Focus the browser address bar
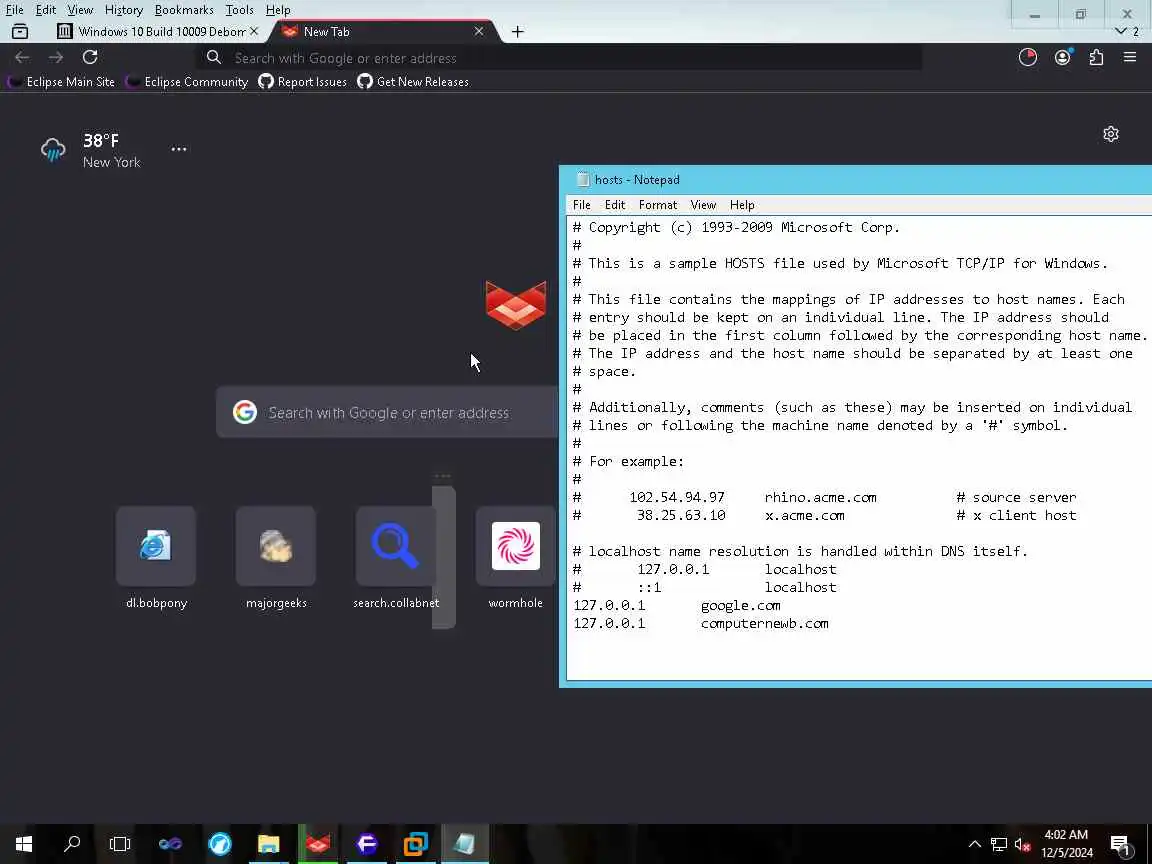1152x864 pixels. click(x=560, y=58)
